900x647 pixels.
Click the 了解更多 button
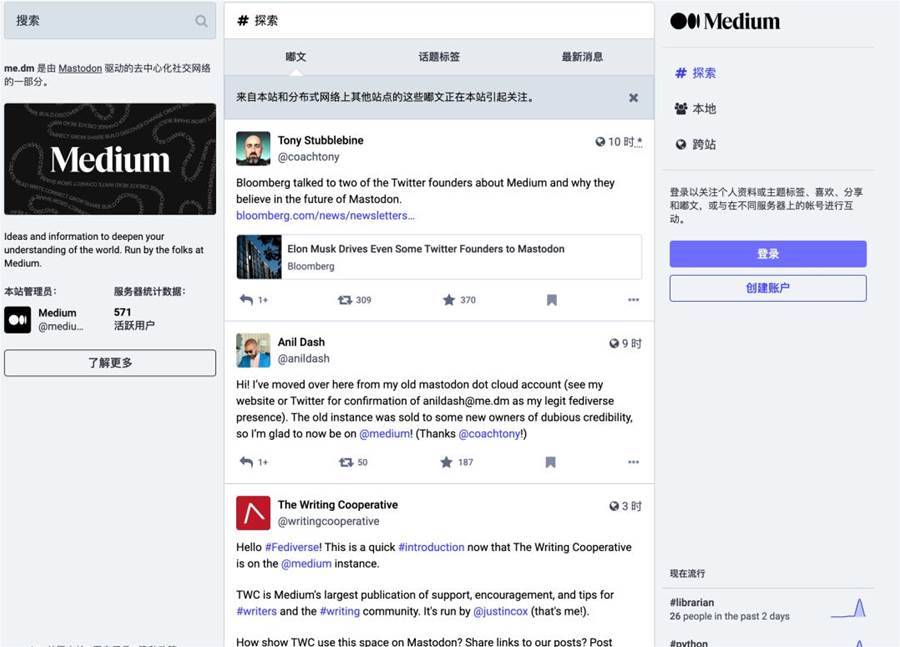[x=110, y=363]
